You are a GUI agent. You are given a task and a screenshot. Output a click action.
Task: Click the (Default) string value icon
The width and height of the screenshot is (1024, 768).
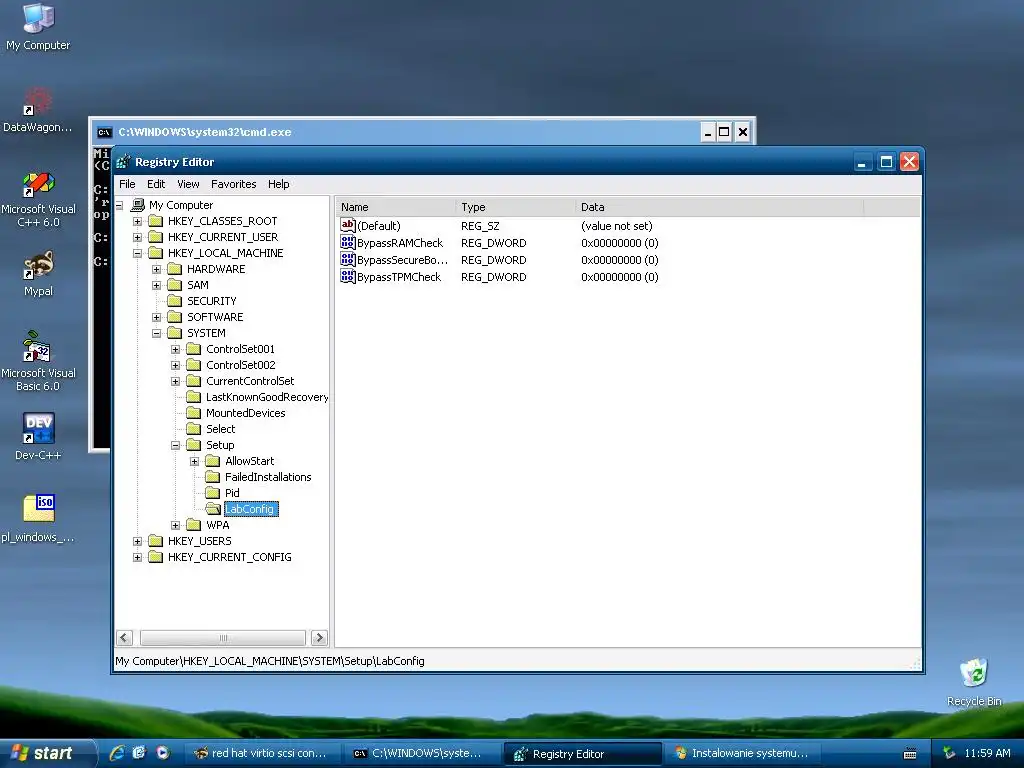[347, 226]
